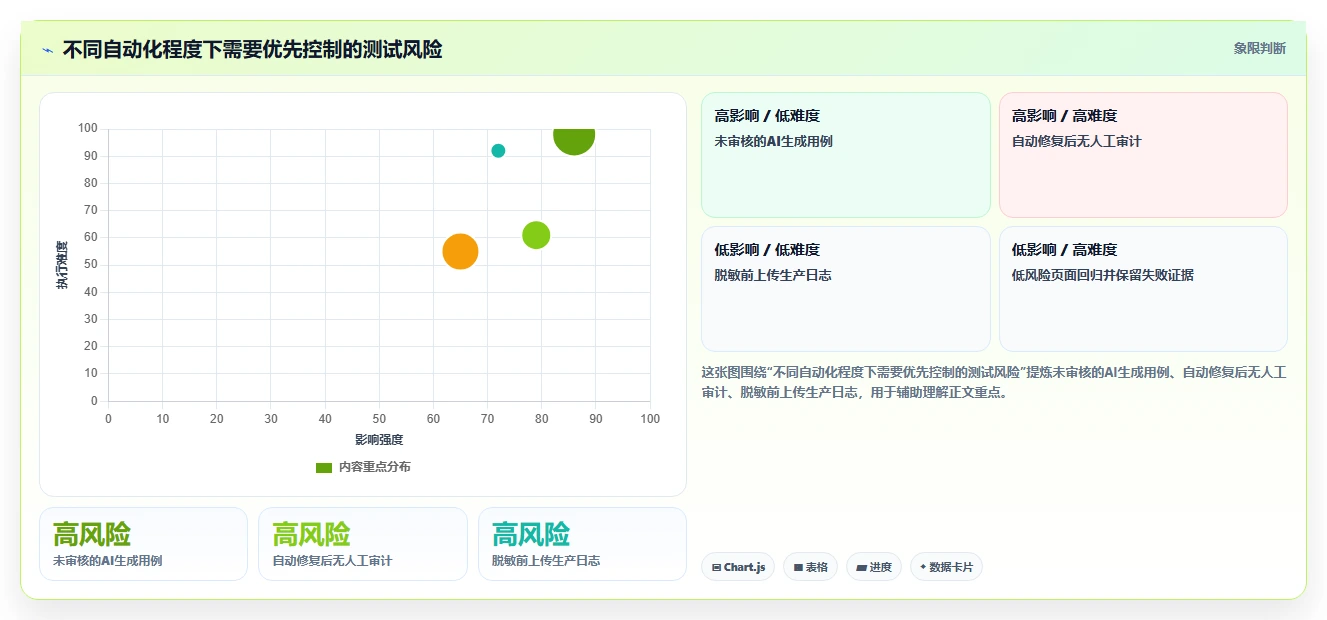Click the Chart.js tag pill
This screenshot has width=1327, height=620.
738,567
